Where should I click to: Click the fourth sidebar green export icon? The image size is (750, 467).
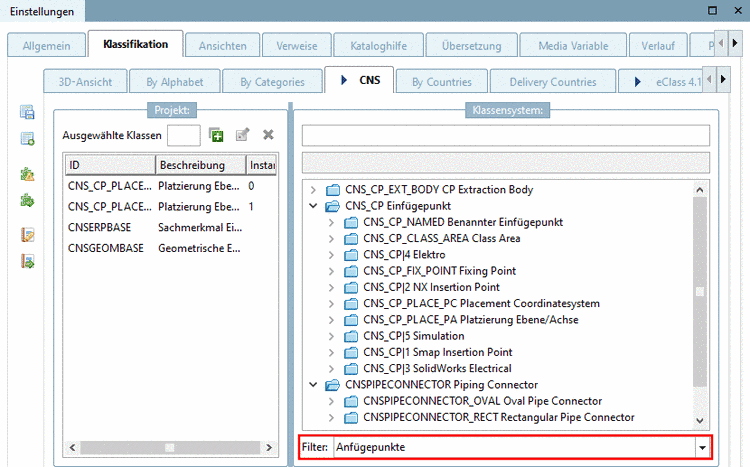27,200
